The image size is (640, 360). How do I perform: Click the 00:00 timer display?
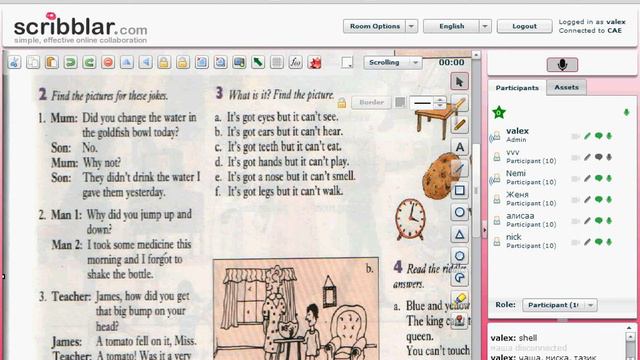451,62
